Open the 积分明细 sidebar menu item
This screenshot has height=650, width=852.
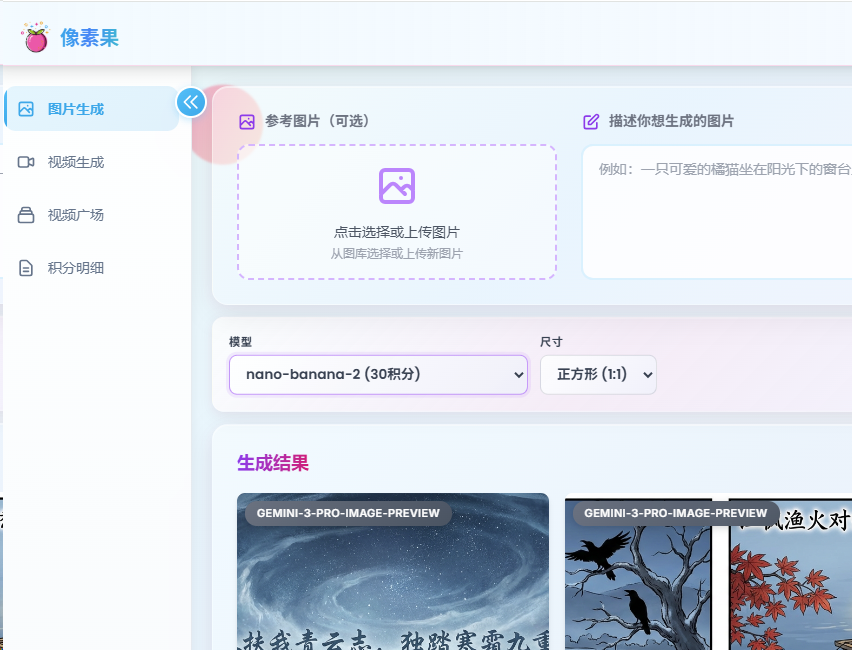pyautogui.click(x=76, y=268)
